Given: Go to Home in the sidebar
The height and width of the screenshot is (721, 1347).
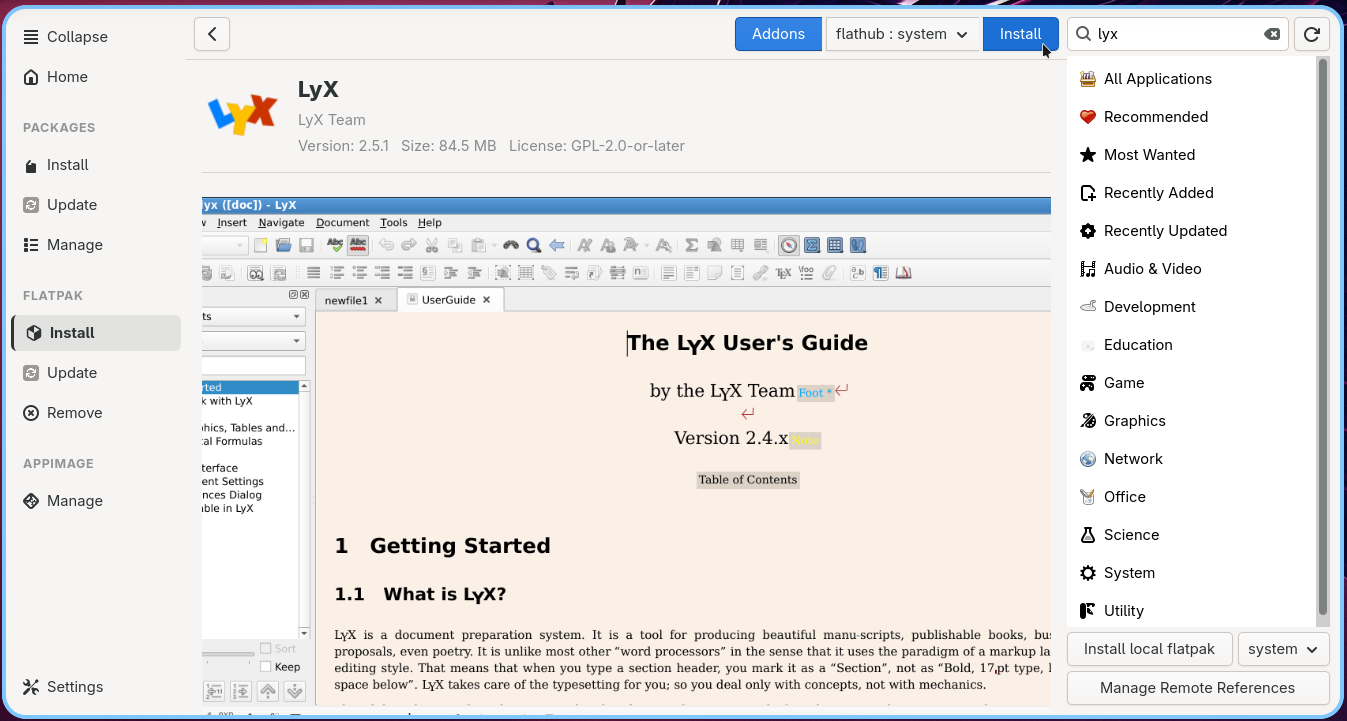Looking at the screenshot, I should pos(96,77).
